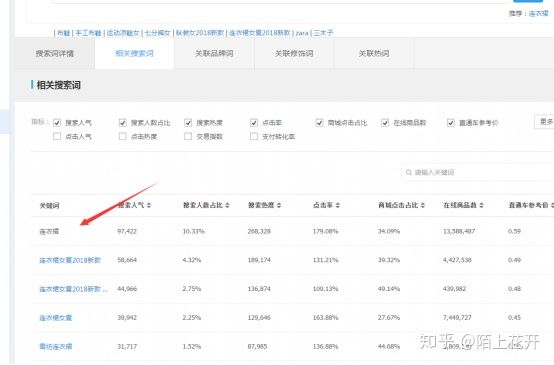Image resolution: width=554 pixels, height=365 pixels.
Task: Click the 268,328 search heat value
Action: [259, 231]
